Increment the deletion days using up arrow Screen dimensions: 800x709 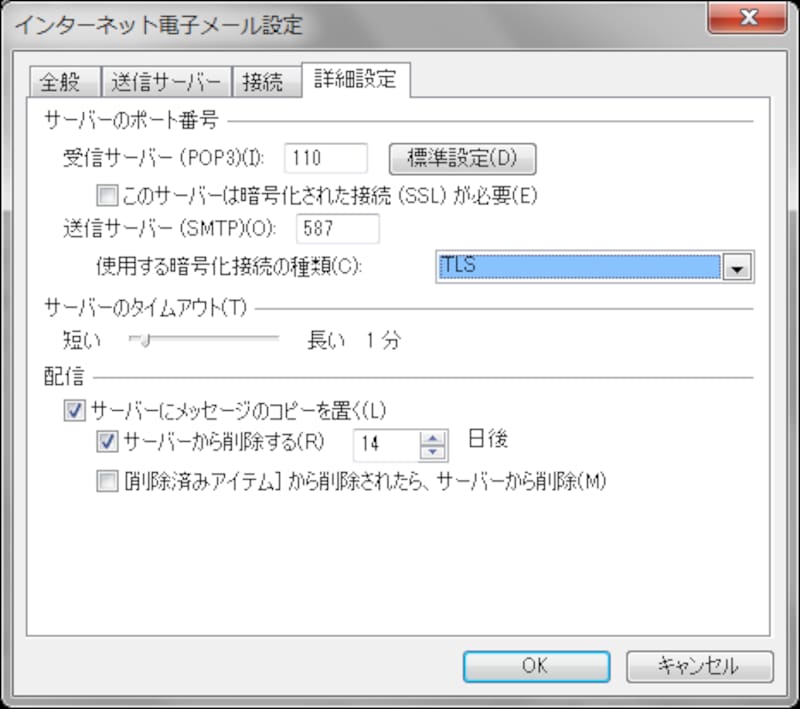(x=432, y=436)
